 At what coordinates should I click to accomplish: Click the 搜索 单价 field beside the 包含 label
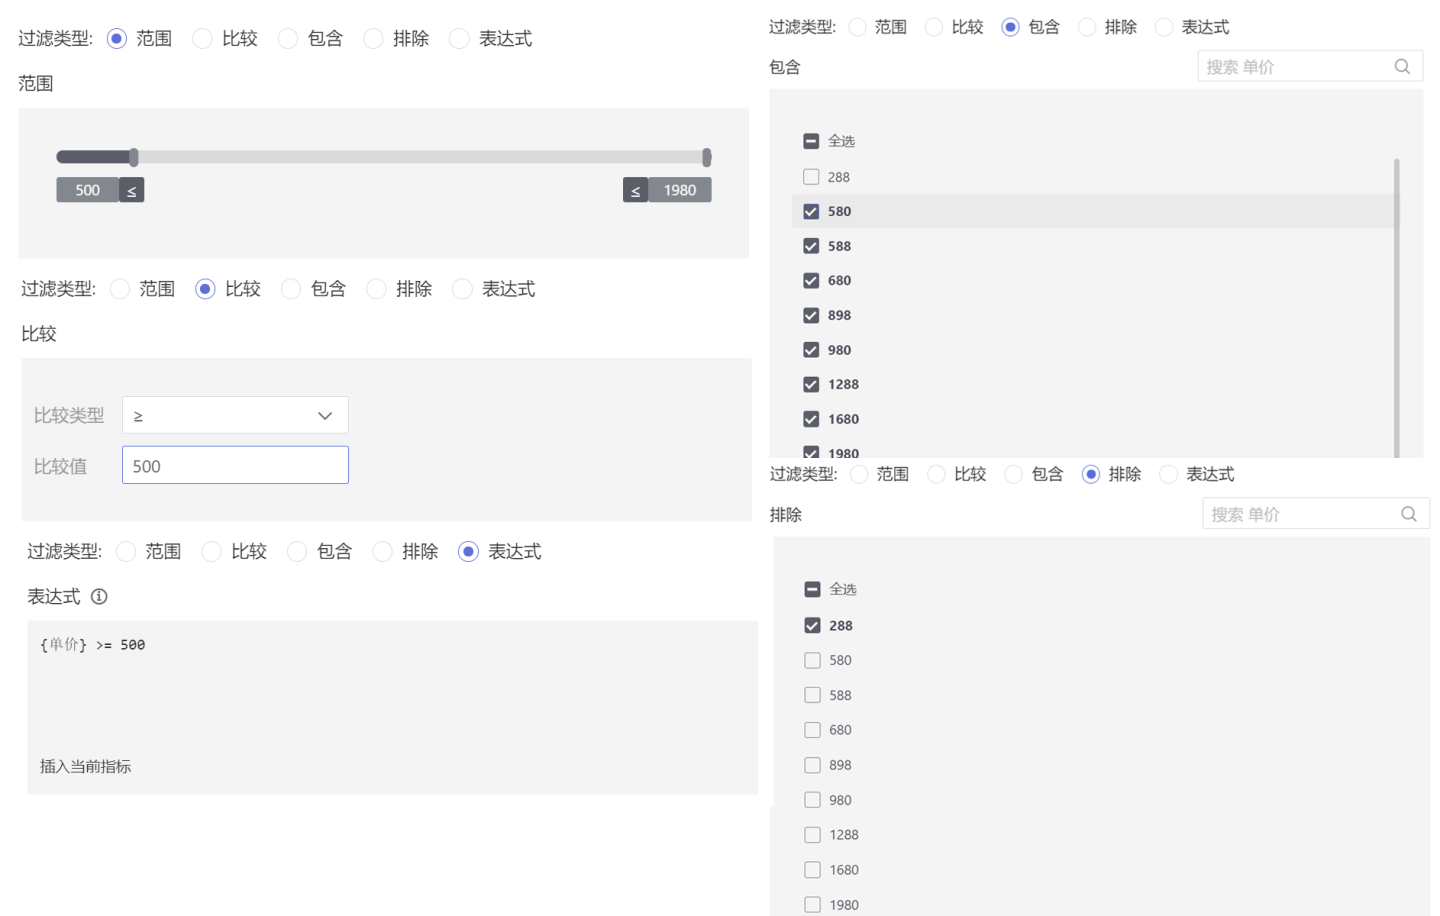(x=1295, y=67)
